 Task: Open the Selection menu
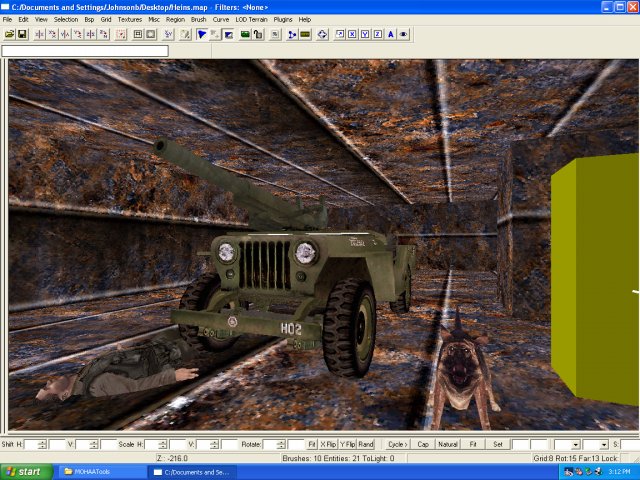click(66, 19)
